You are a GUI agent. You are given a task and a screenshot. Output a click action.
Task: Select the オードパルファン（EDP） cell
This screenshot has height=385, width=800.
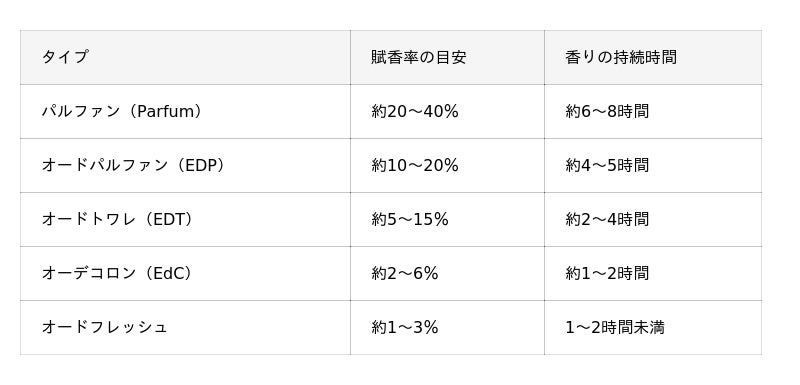[185, 166]
